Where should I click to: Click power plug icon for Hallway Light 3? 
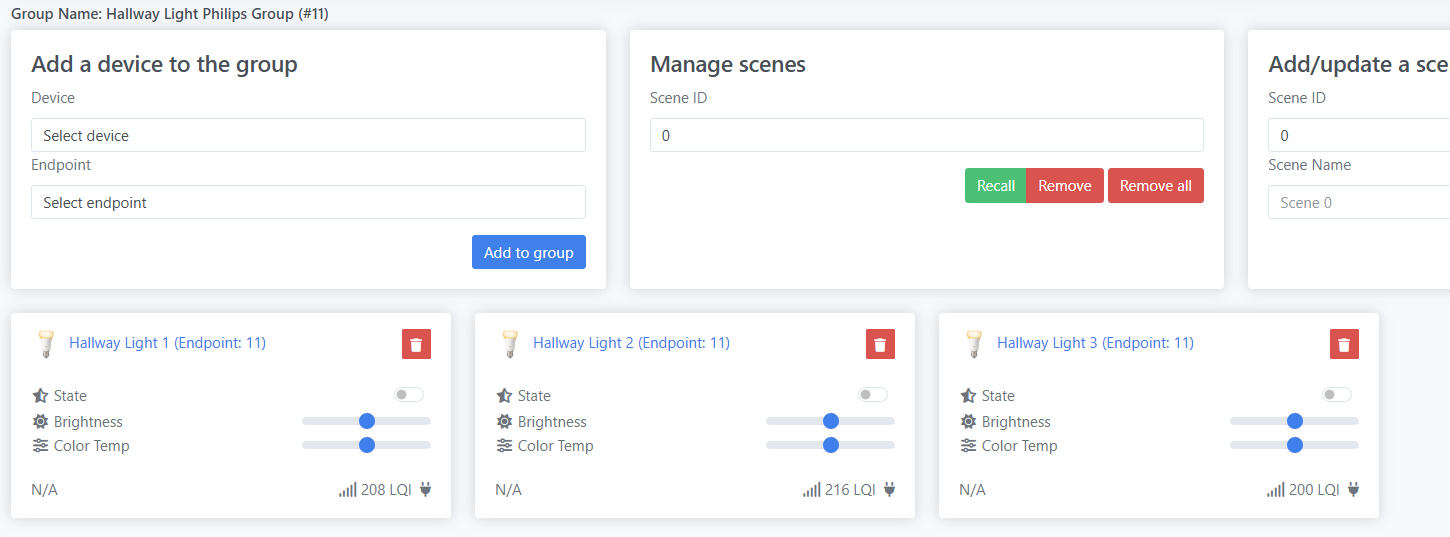pos(1354,490)
